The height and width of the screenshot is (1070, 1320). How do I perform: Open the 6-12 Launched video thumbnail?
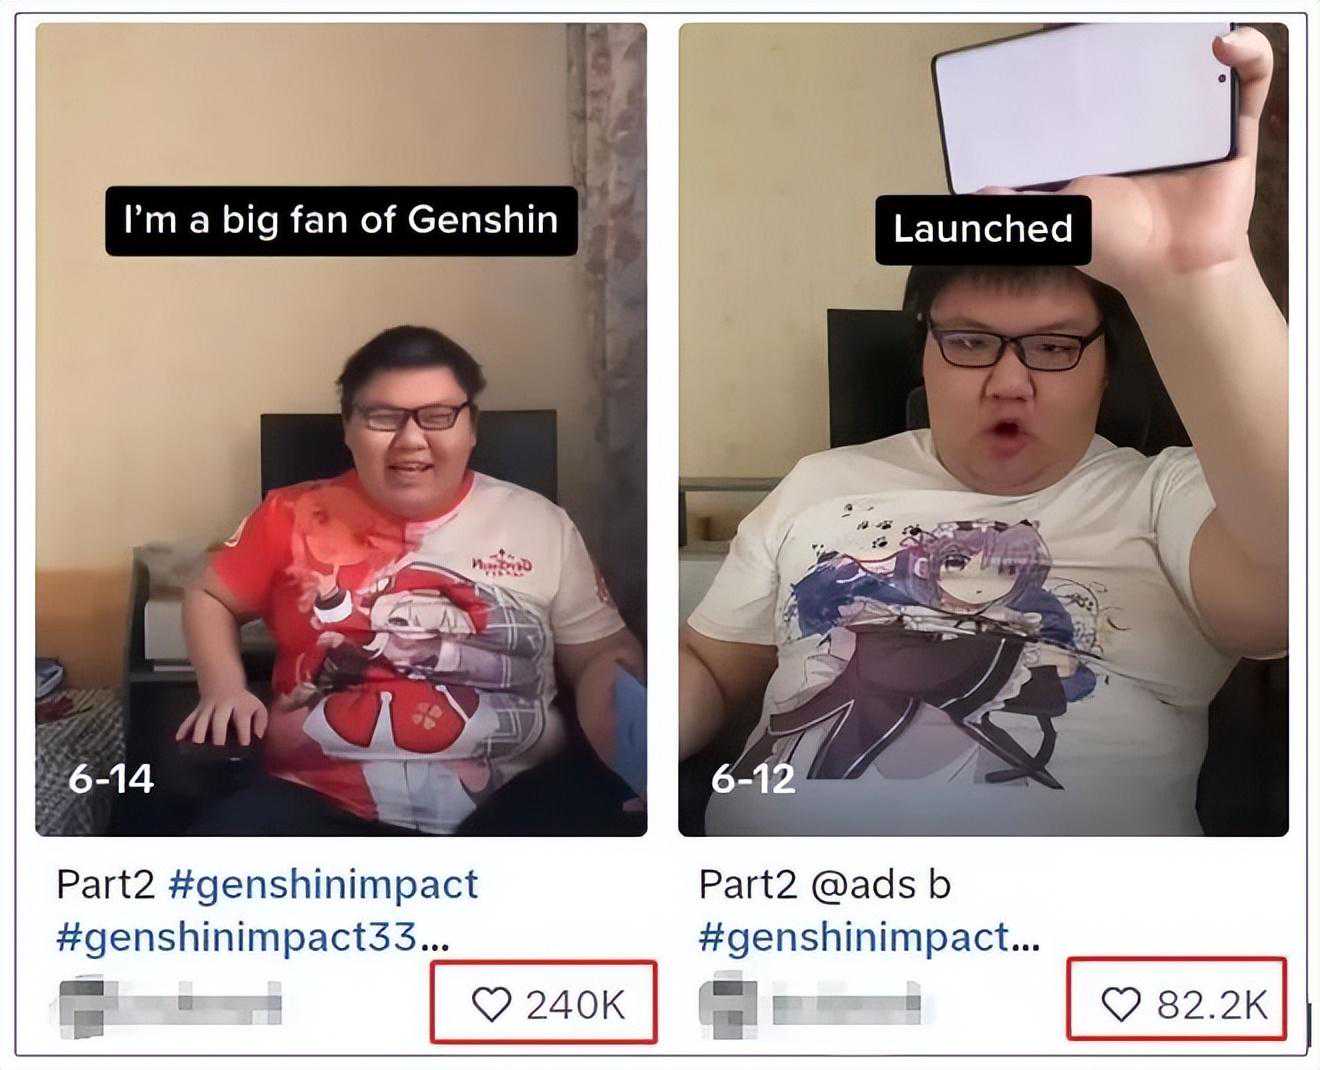(x=983, y=430)
